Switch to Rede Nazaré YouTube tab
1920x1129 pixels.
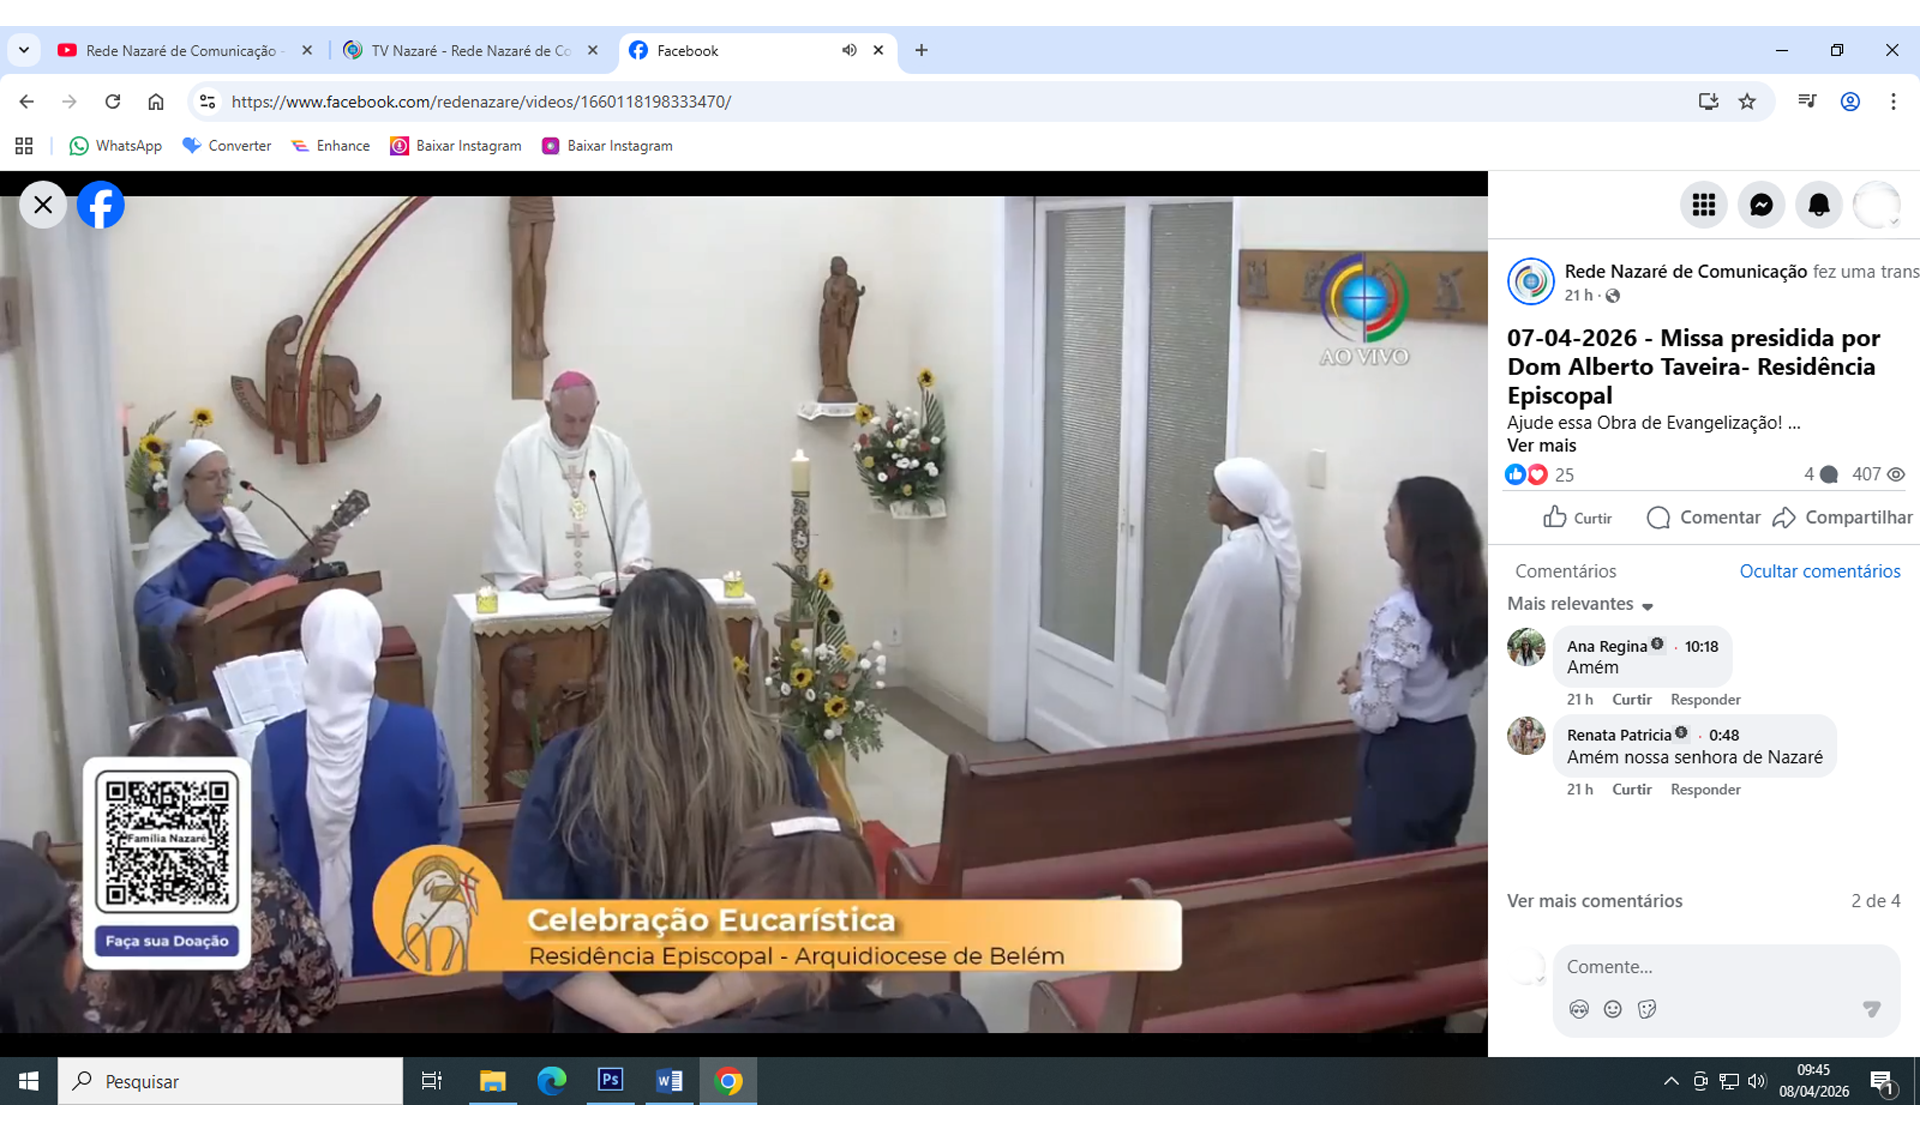pyautogui.click(x=180, y=50)
